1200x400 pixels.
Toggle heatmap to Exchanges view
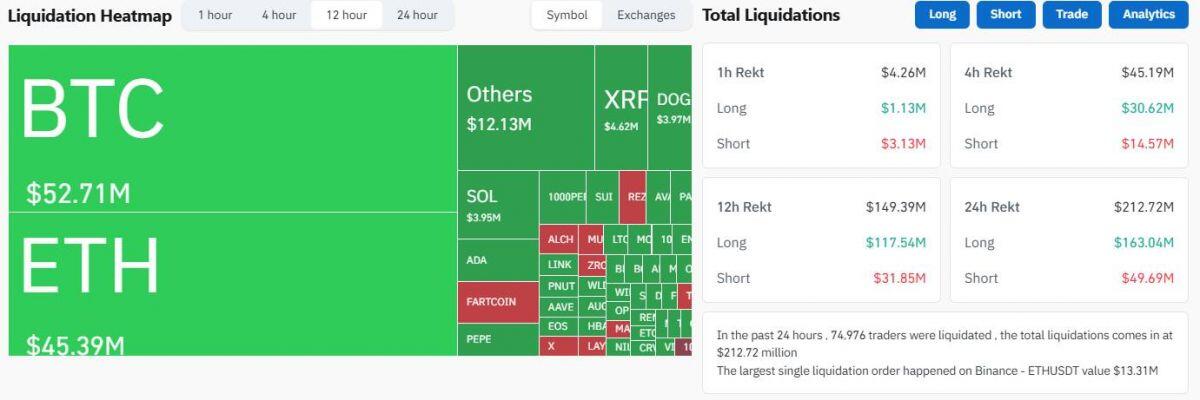(646, 15)
